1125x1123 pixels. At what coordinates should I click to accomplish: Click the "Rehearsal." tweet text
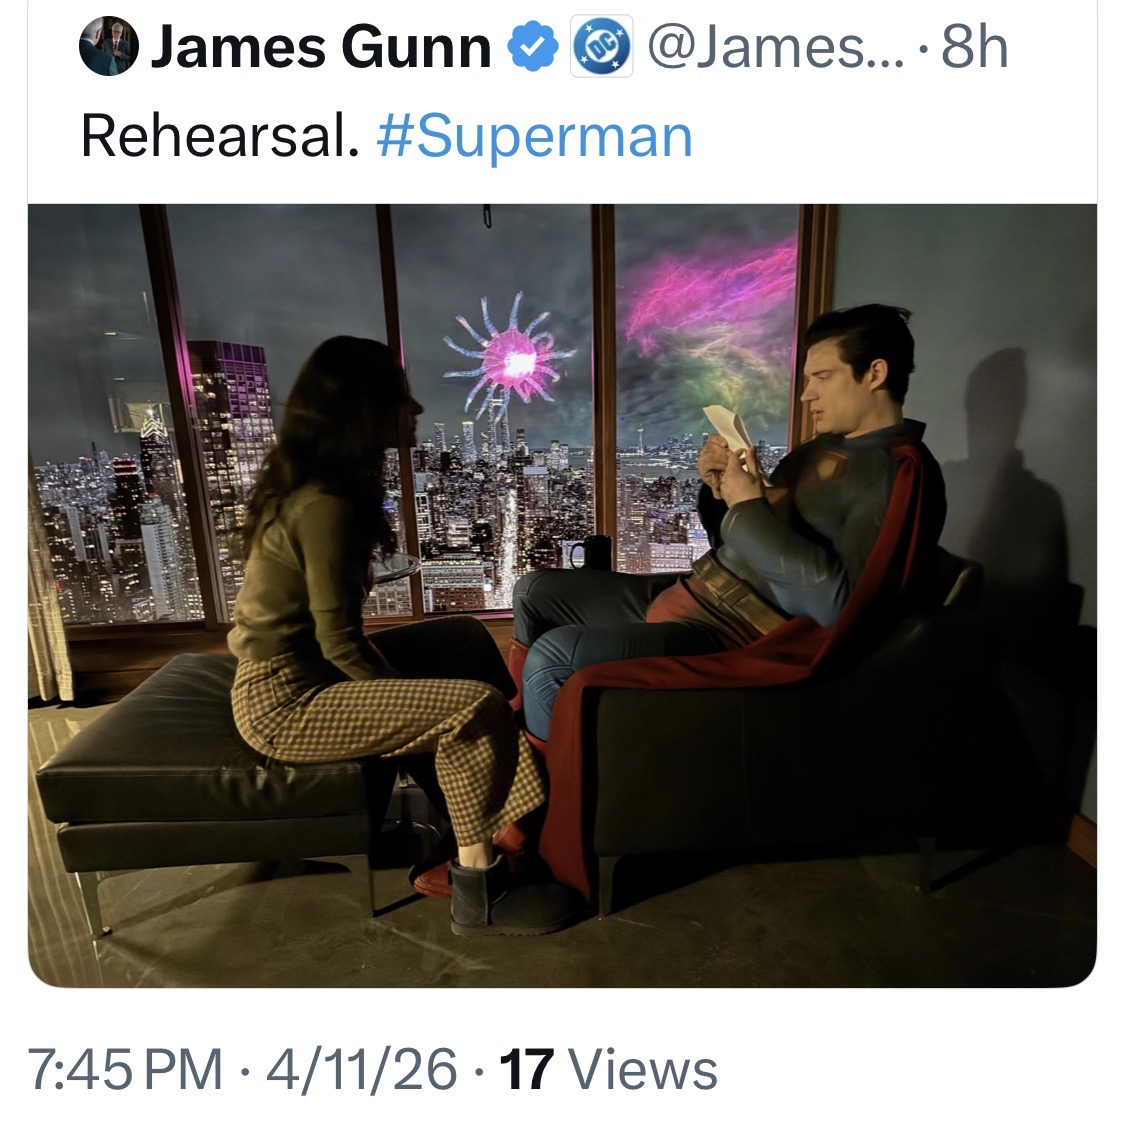click(219, 137)
